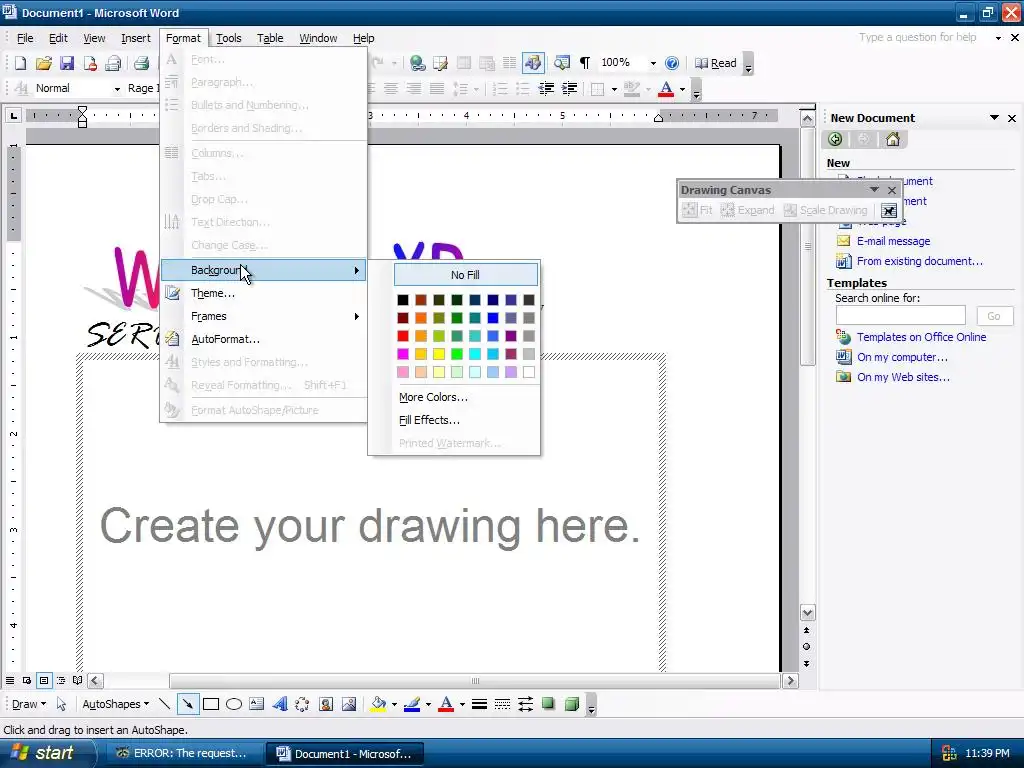This screenshot has width=1024, height=768.
Task: Click the Go search button
Action: pyautogui.click(x=994, y=316)
